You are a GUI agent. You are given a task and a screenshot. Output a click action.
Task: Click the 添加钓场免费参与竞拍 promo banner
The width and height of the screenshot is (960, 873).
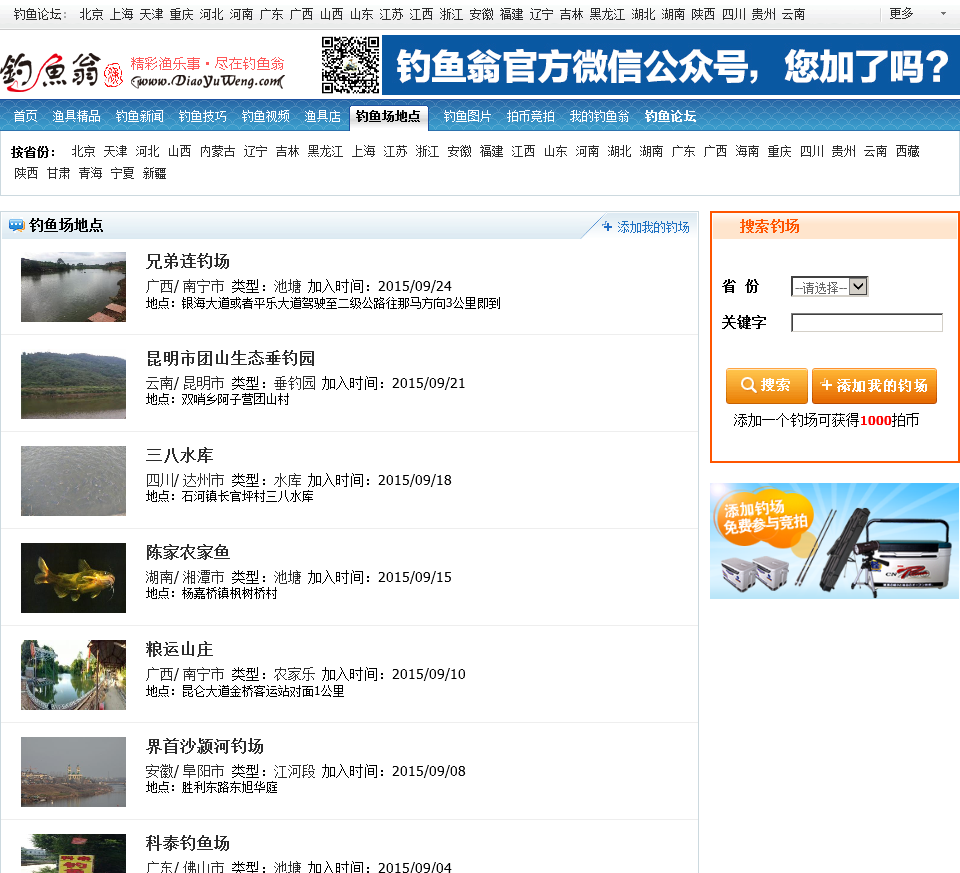(834, 541)
